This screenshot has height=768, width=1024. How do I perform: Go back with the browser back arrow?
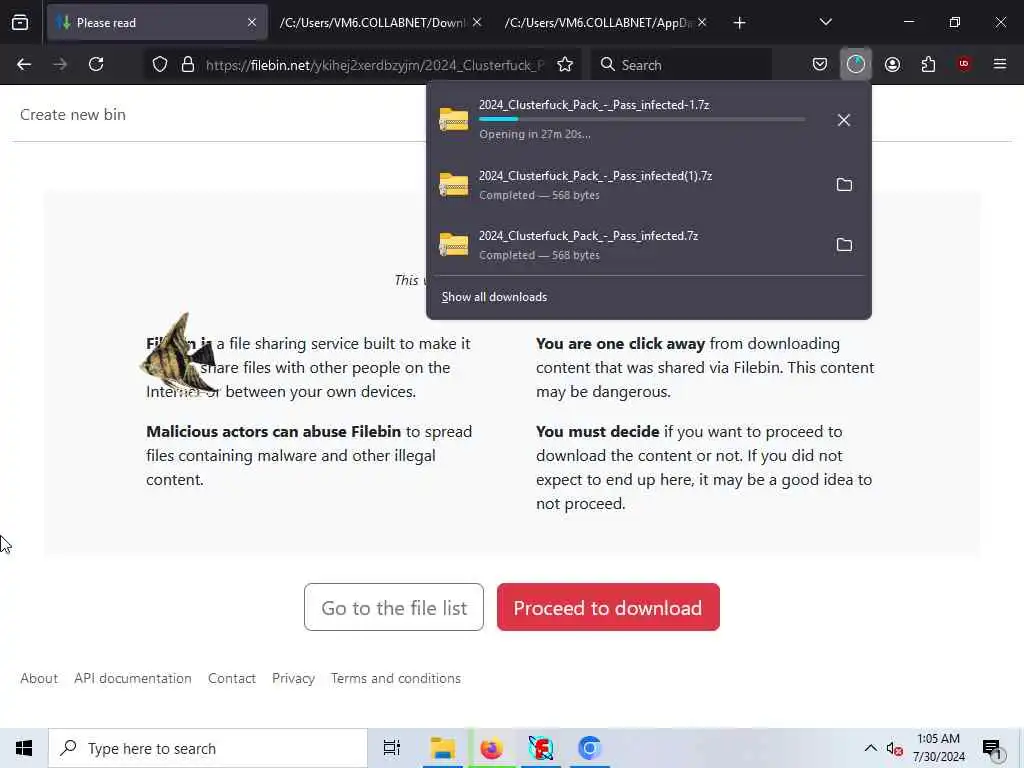[24, 64]
